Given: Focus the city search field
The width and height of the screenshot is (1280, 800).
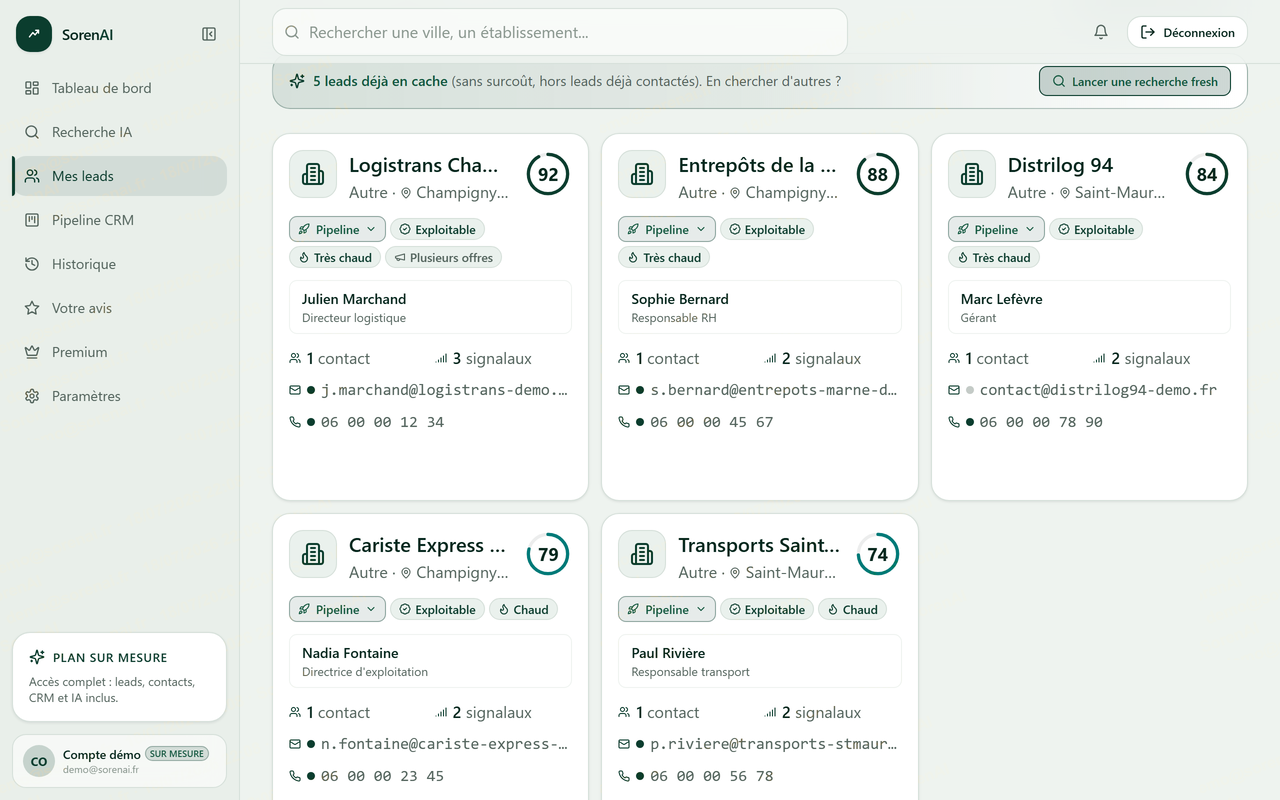Looking at the screenshot, I should [560, 32].
